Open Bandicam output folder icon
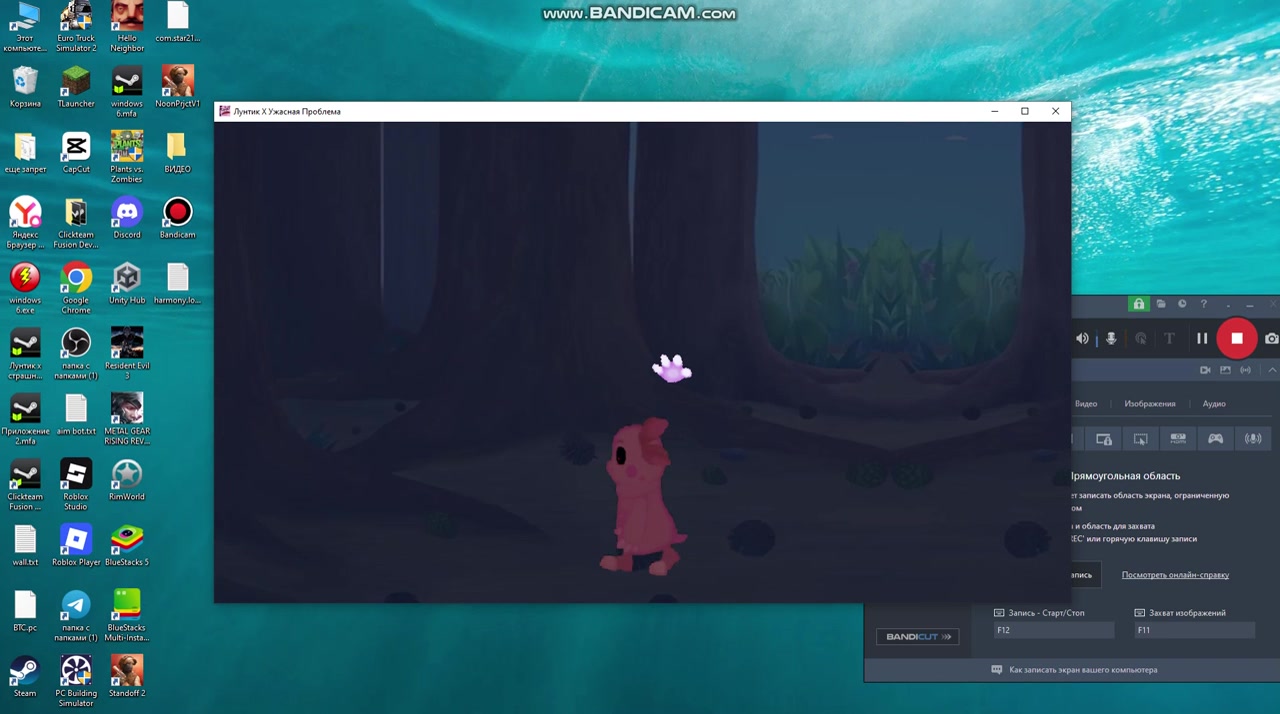This screenshot has height=714, width=1280. point(1161,304)
